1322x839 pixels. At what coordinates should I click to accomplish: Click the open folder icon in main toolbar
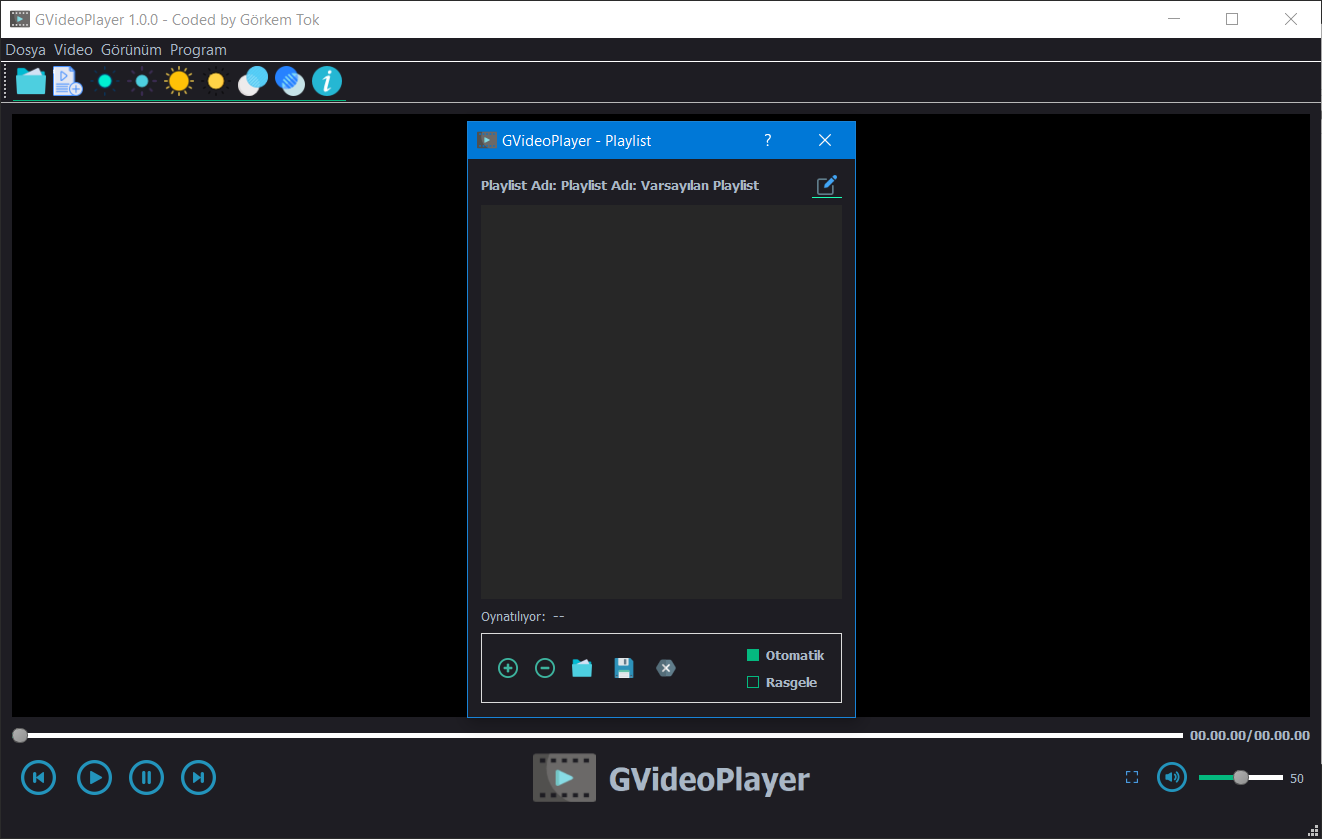(31, 81)
